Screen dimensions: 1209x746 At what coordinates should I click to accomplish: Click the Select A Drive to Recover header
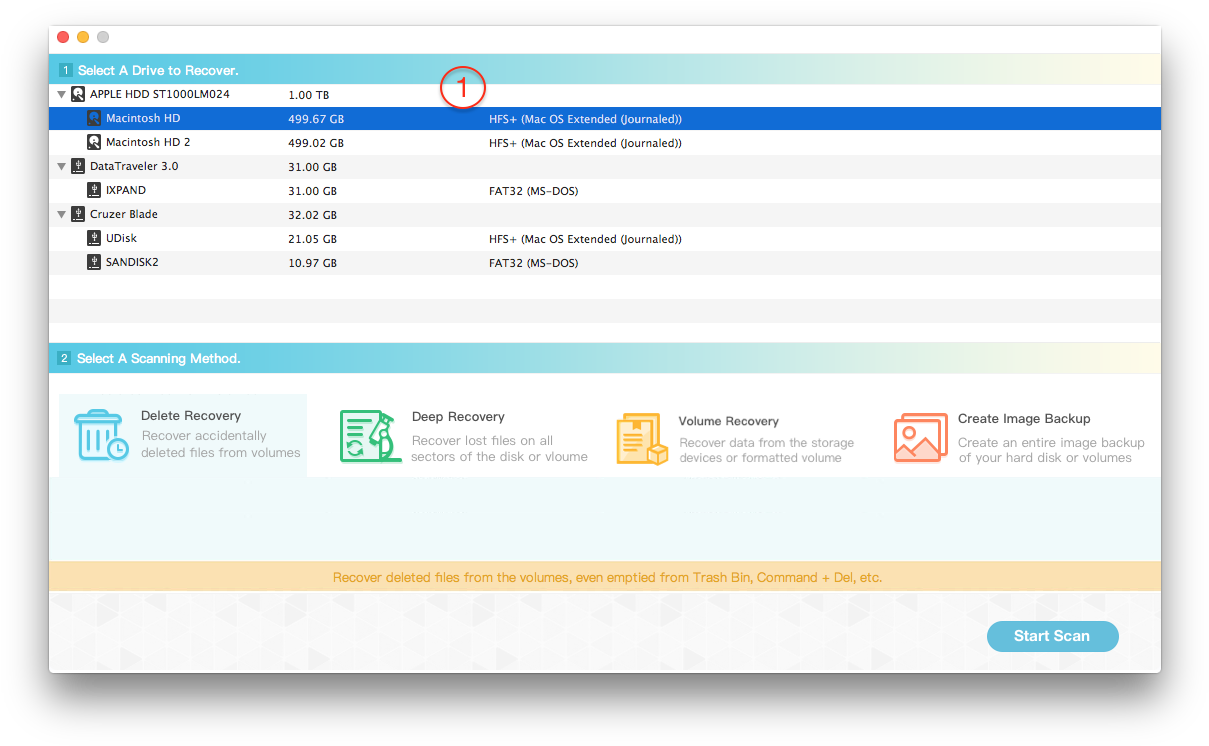[605, 70]
